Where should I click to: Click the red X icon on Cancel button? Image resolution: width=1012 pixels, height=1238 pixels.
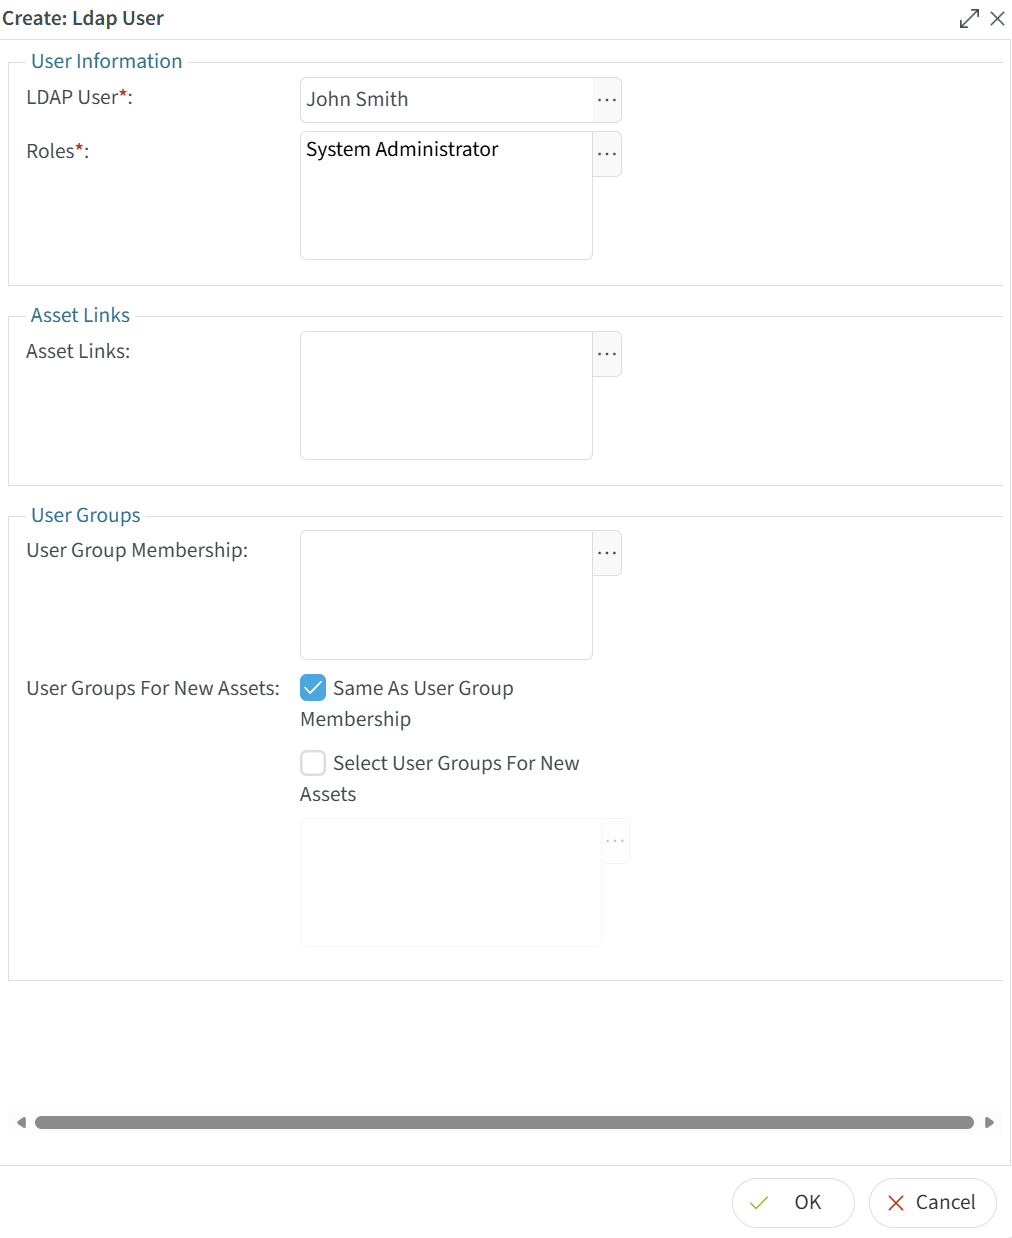click(x=897, y=1203)
